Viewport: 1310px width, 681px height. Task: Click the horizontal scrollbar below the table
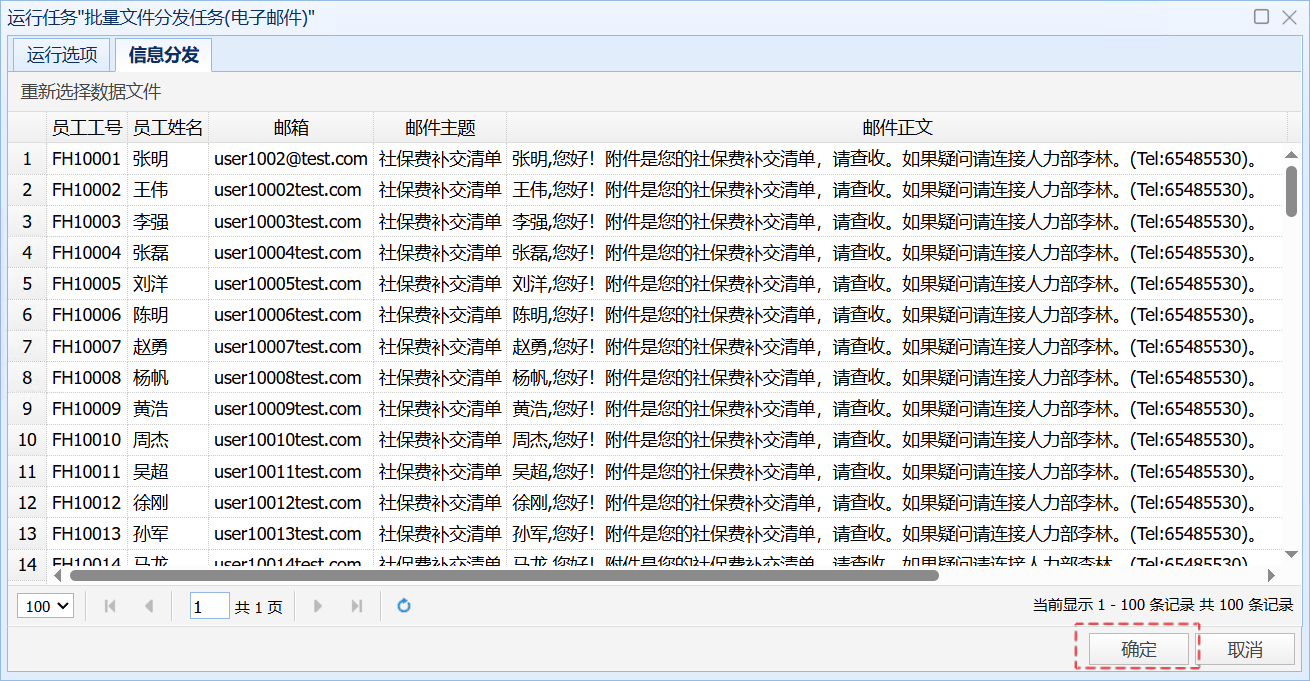(x=500, y=574)
